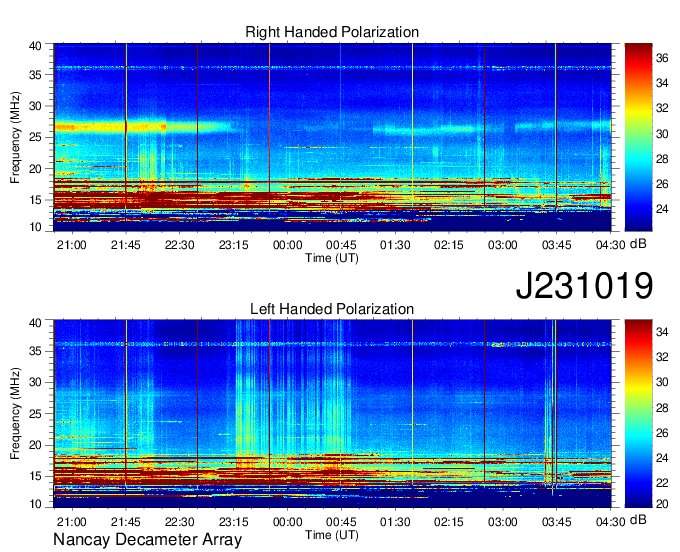Click the 24 dB label on top color bar
680x552 pixels.
coord(662,209)
